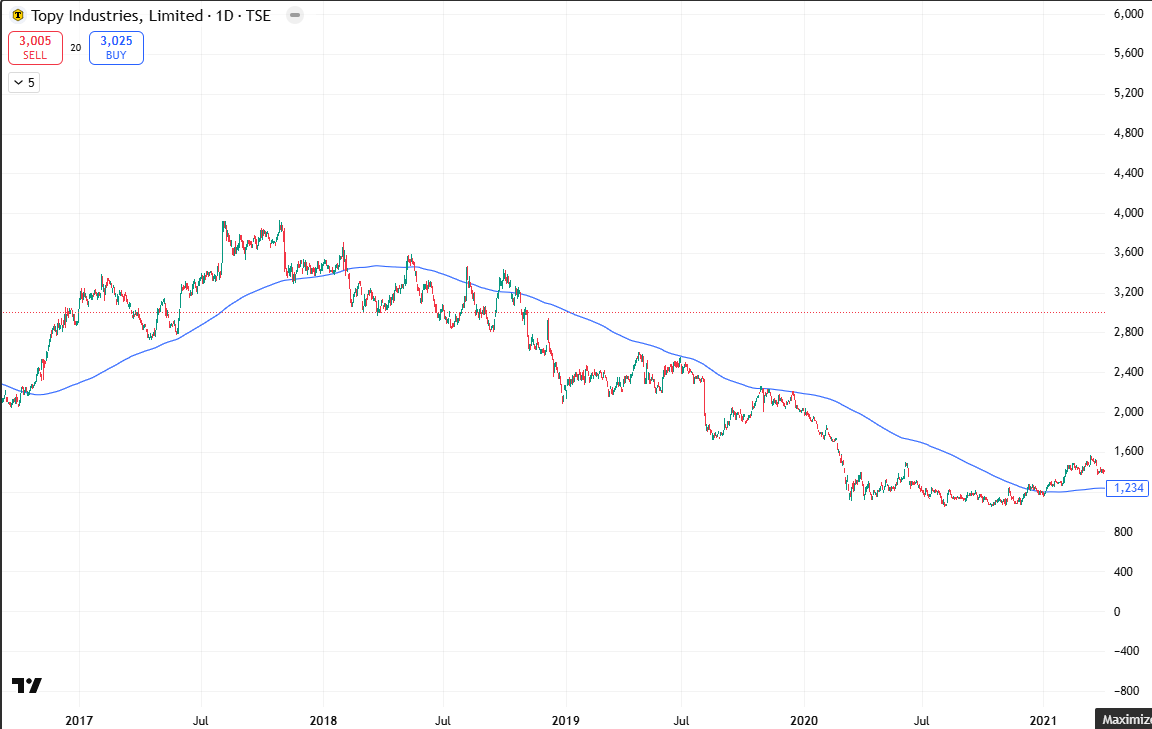
Task: Click the 5,200 price scale label
Action: coord(1128,93)
